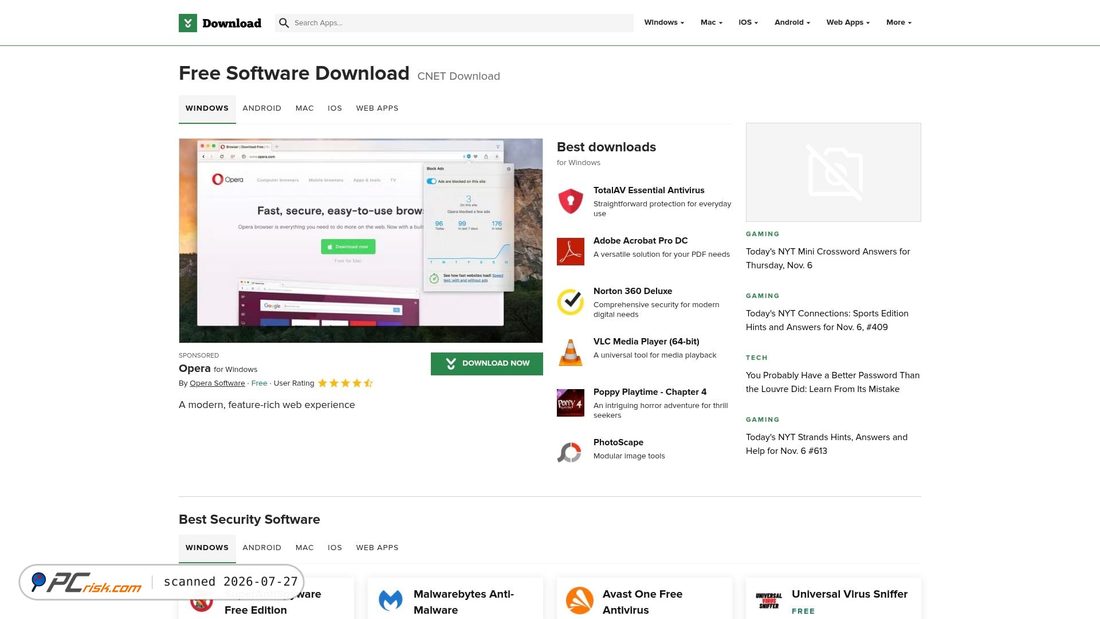Click the green DOWNLOAD NOW button

click(487, 364)
